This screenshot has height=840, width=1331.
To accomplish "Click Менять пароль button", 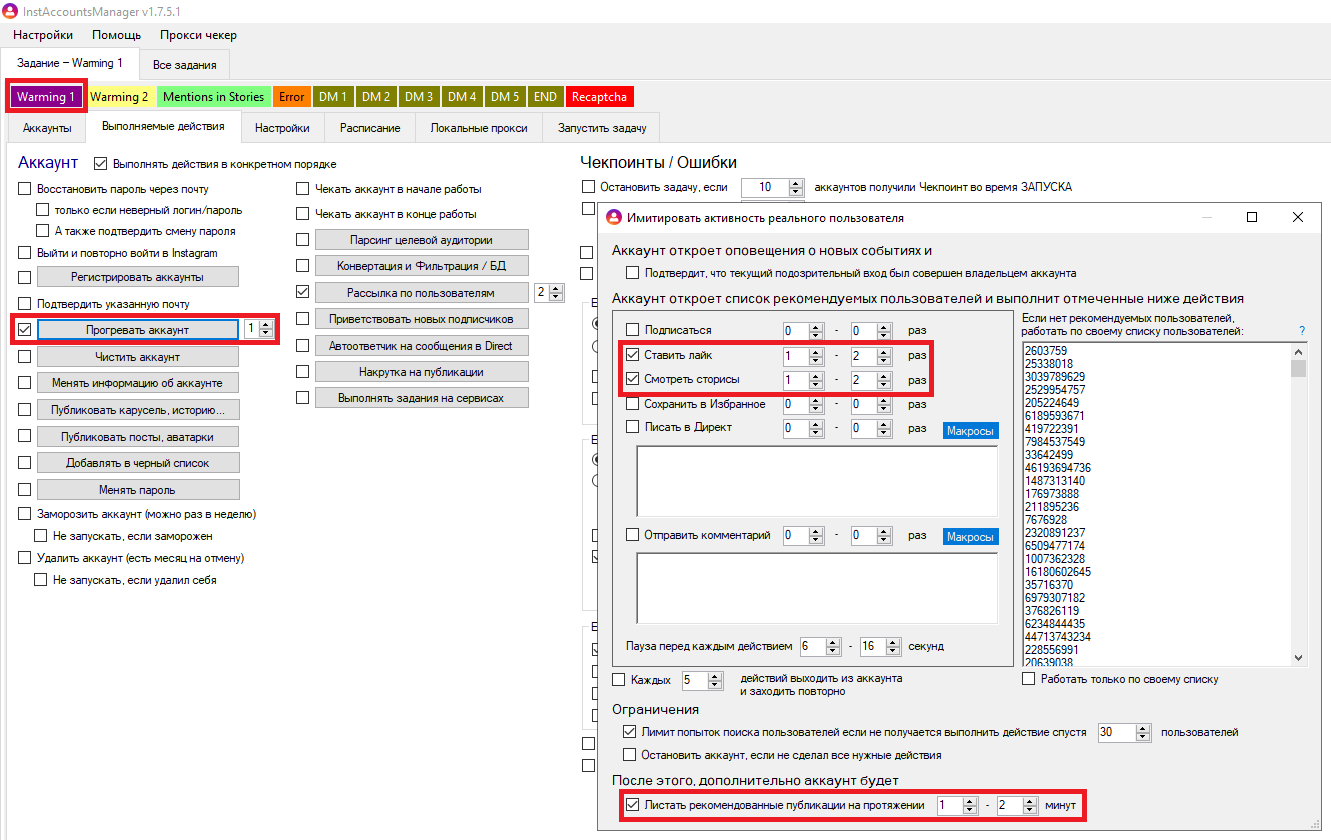I will [x=138, y=490].
